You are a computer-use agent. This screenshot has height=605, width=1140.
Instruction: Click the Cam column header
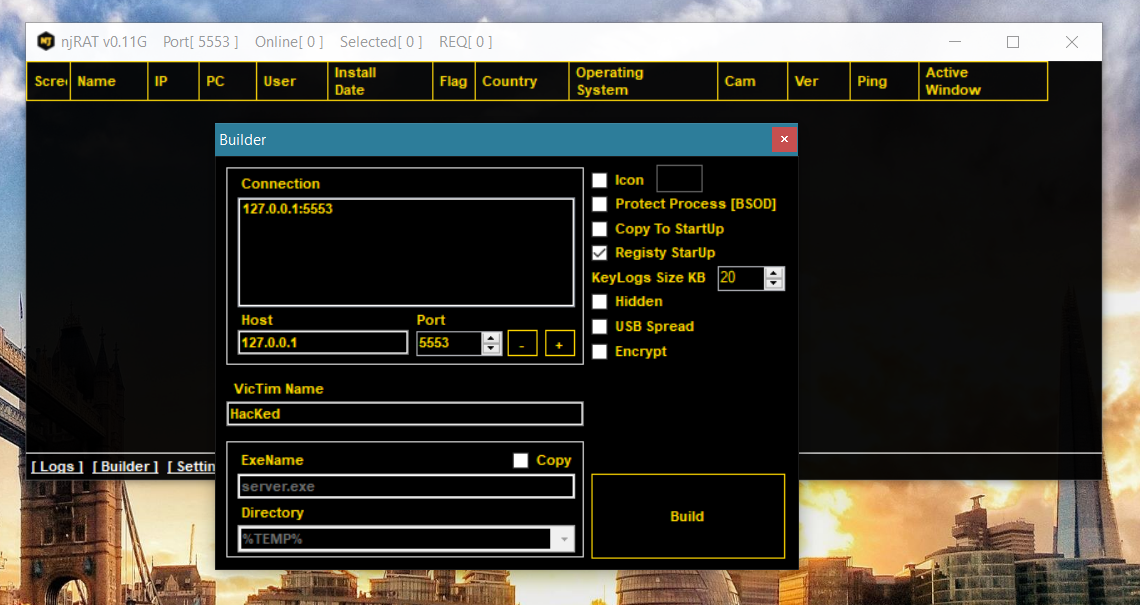[x=752, y=81]
